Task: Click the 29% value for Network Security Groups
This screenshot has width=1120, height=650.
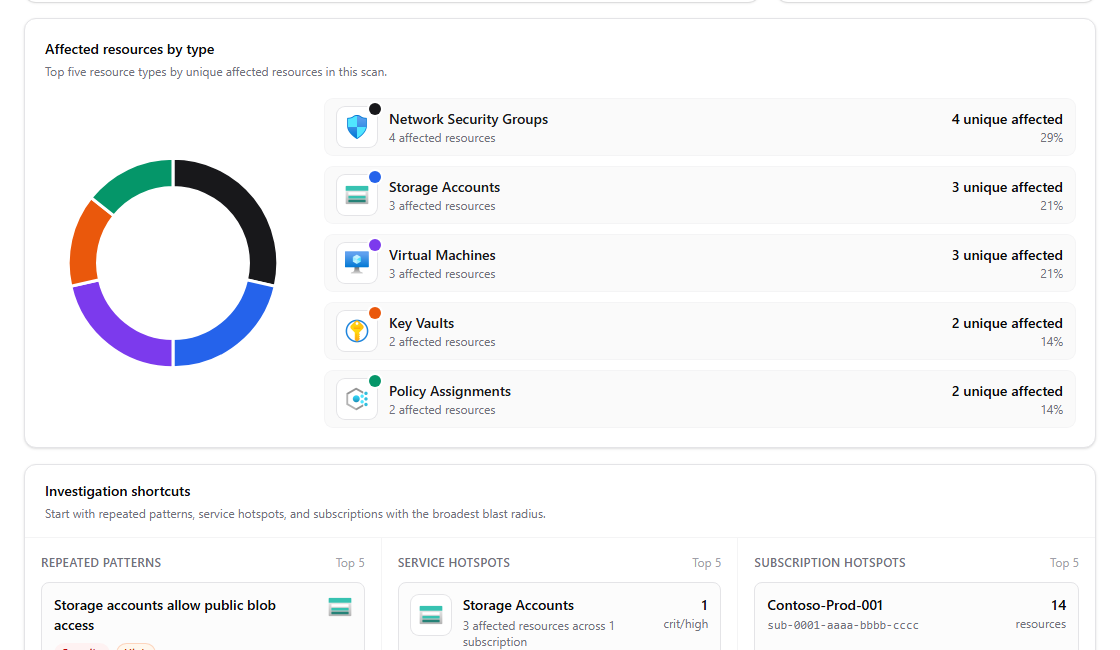Action: click(x=1051, y=138)
